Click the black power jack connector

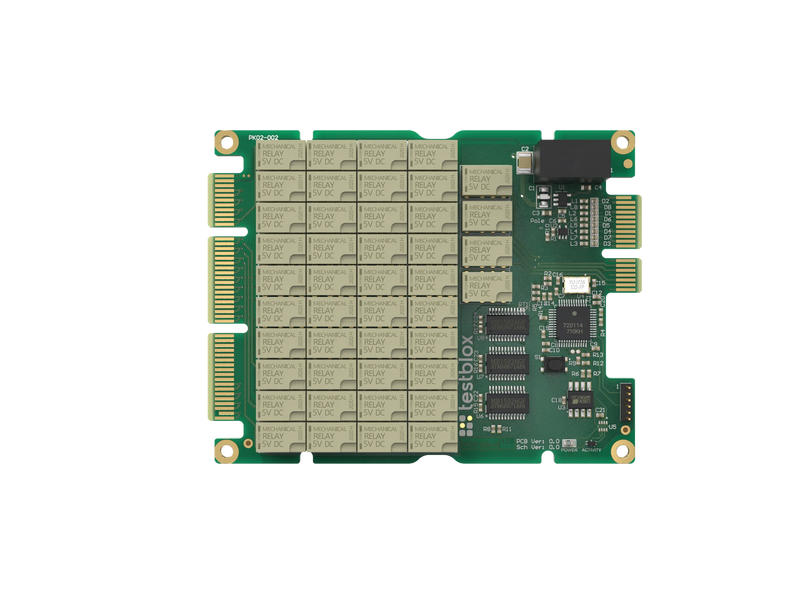(x=572, y=161)
